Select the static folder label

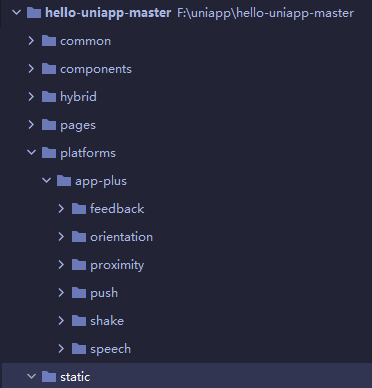pyautogui.click(x=75, y=377)
